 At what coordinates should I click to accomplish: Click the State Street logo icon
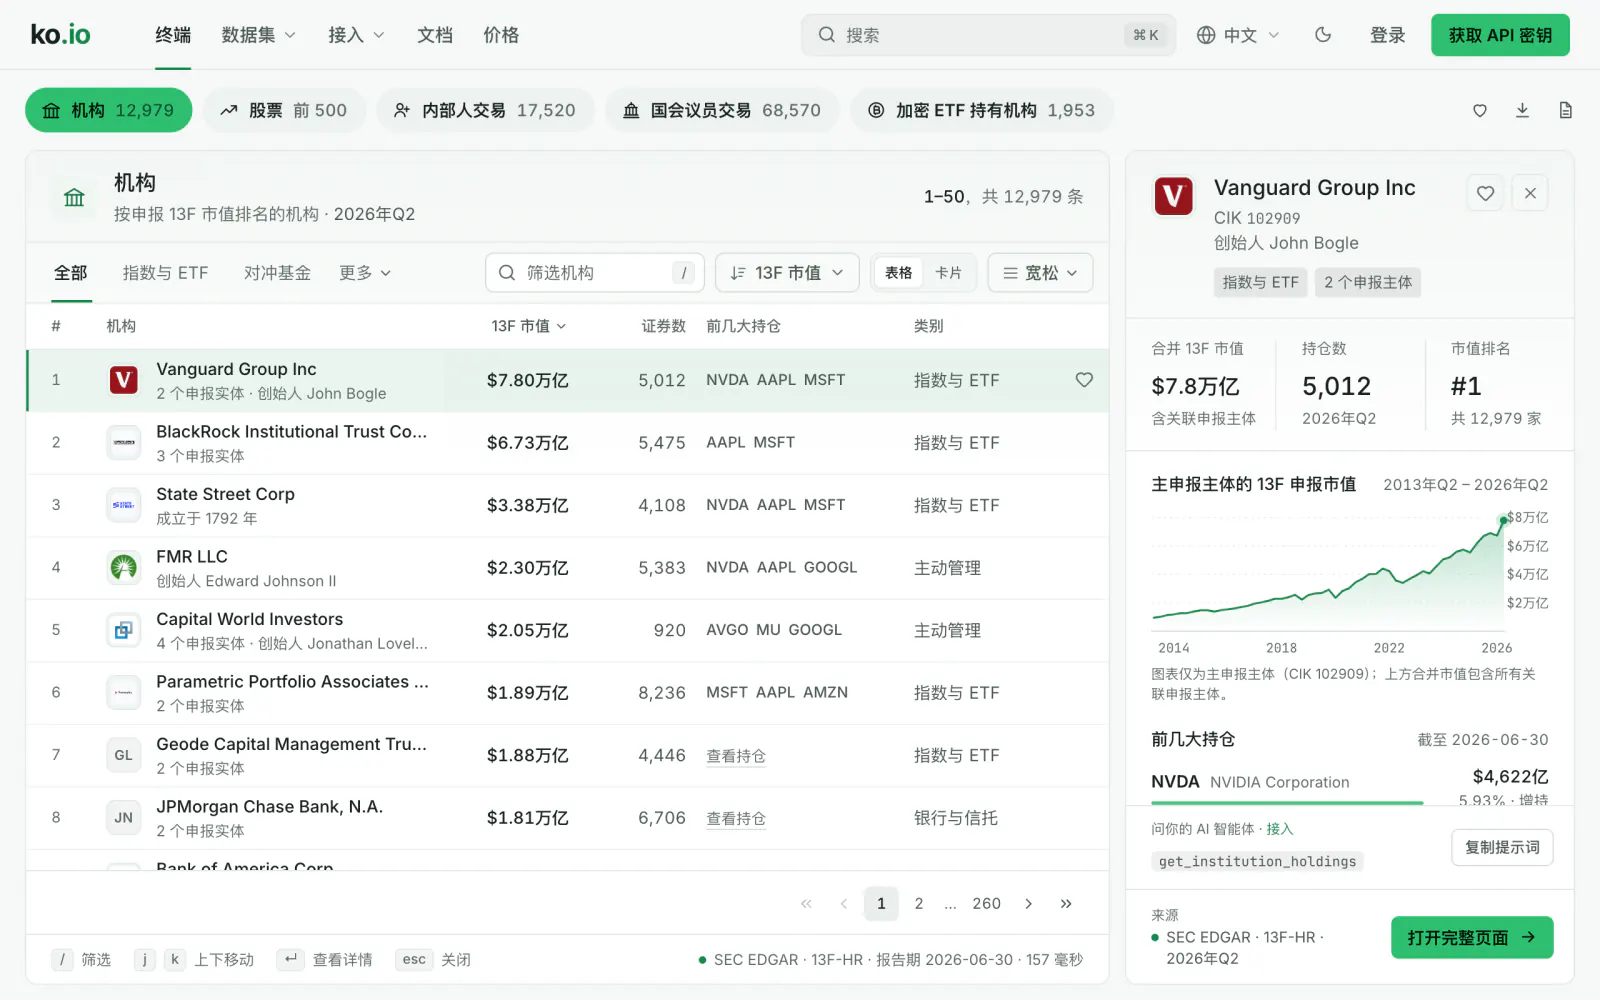pos(124,505)
